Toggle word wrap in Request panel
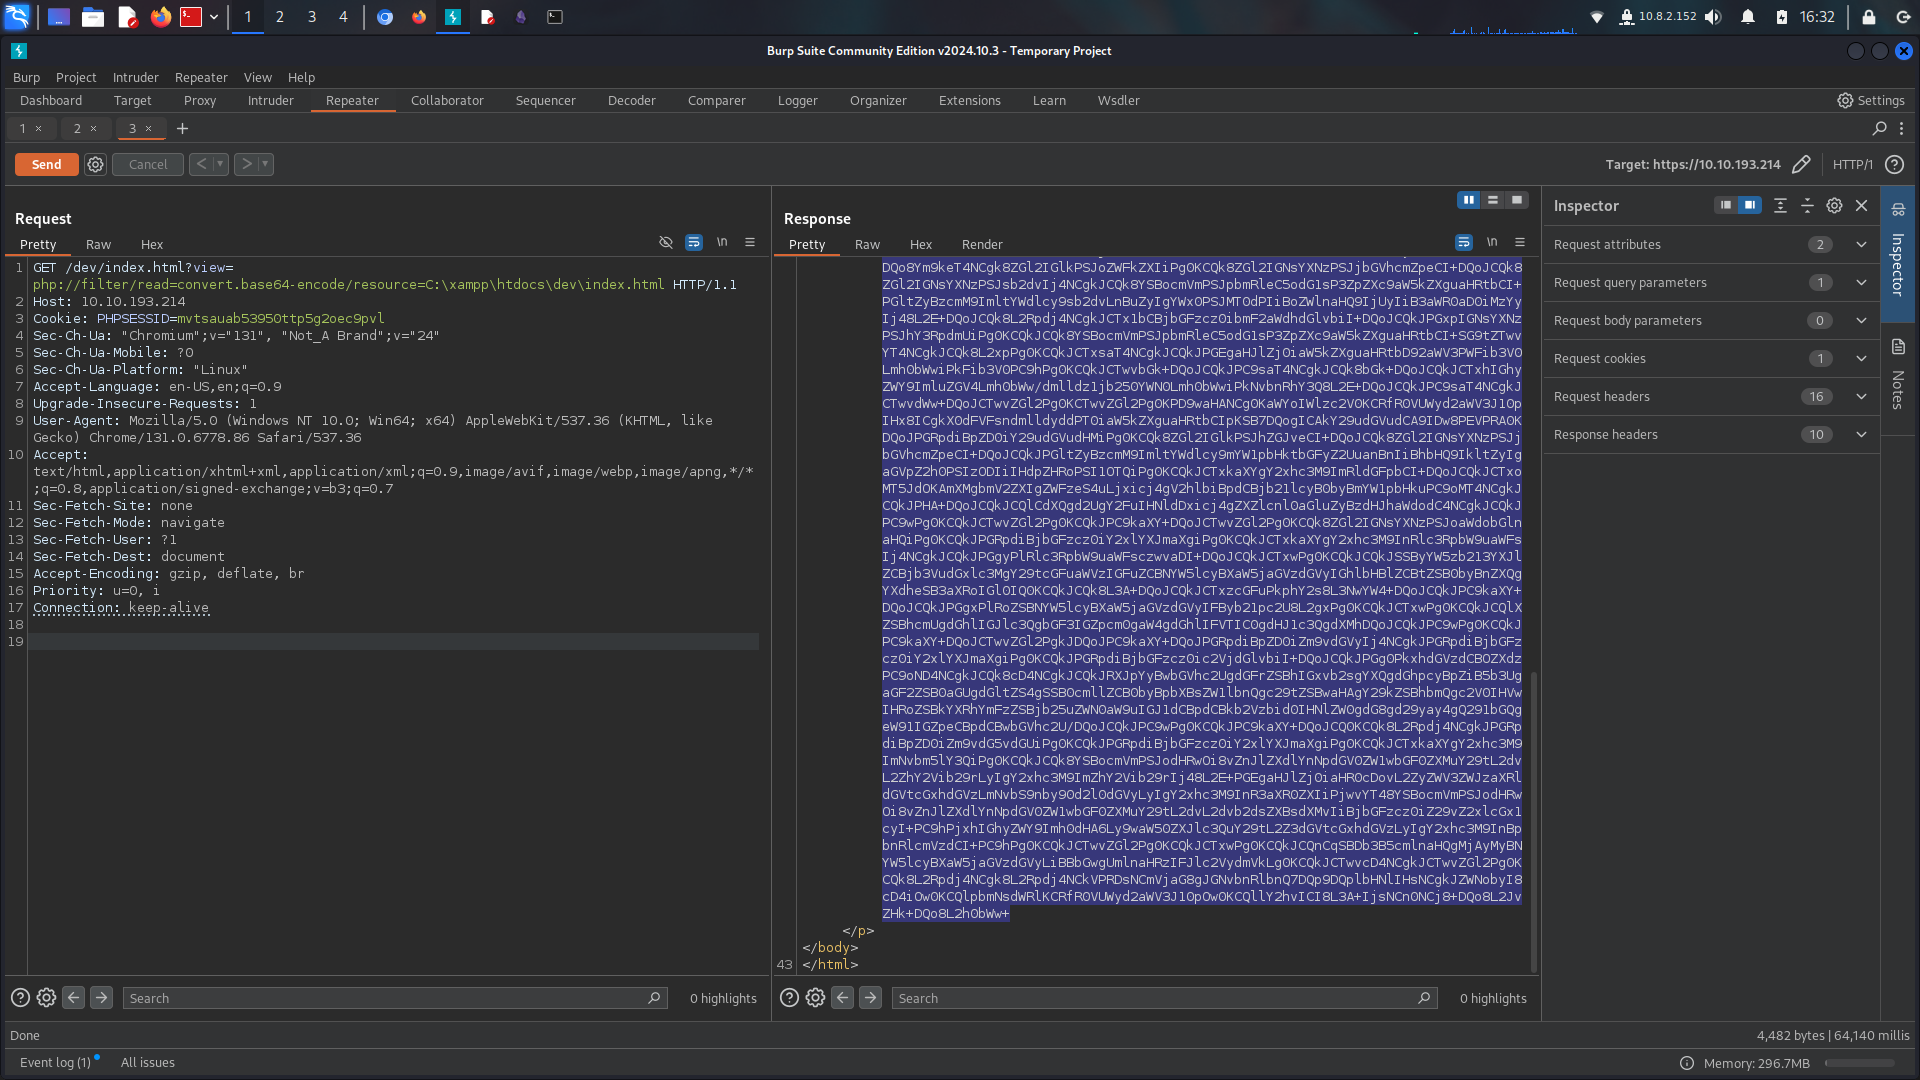Viewport: 1920px width, 1080px height. [694, 243]
